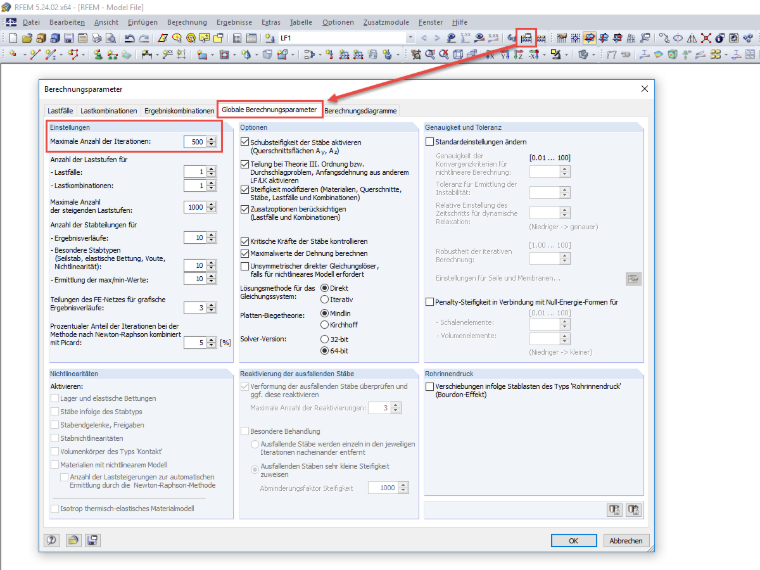Toggle Steifigkeit modifizieren checkbox
The width and height of the screenshot is (760, 570).
245,190
